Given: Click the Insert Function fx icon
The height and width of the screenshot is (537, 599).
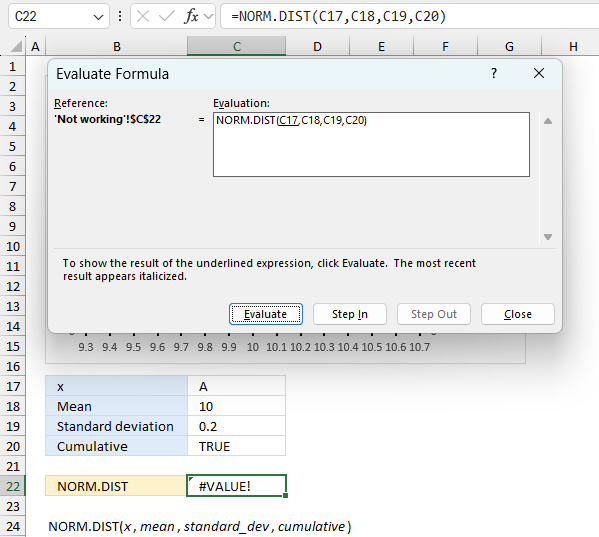Looking at the screenshot, I should (191, 16).
